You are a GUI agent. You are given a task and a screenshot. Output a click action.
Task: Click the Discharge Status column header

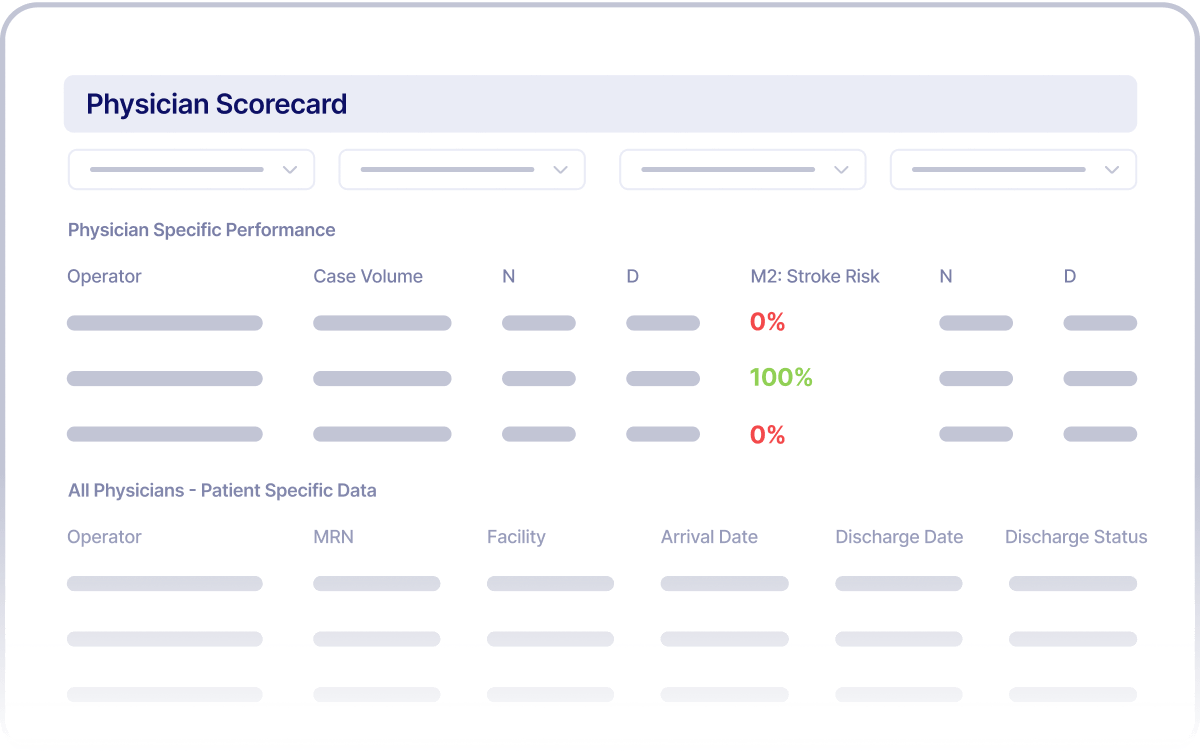coord(1076,537)
